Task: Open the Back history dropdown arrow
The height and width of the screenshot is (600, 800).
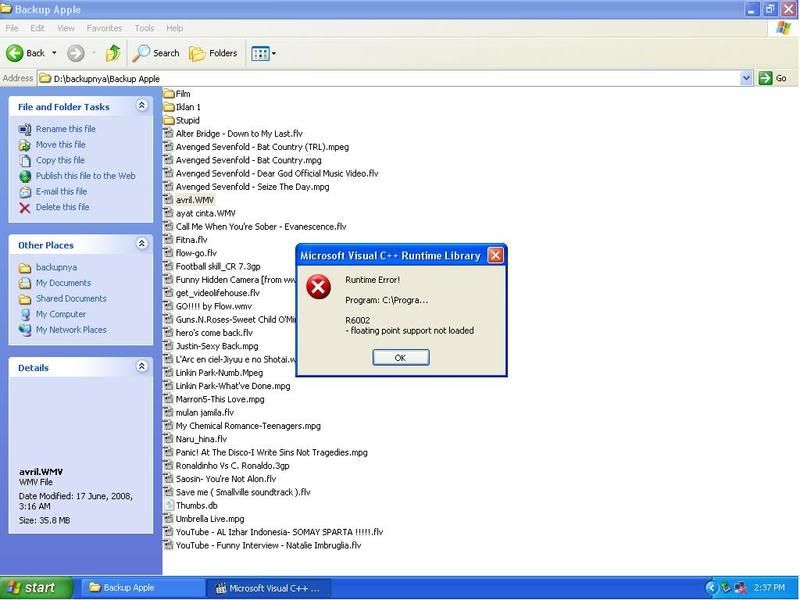Action: click(54, 53)
